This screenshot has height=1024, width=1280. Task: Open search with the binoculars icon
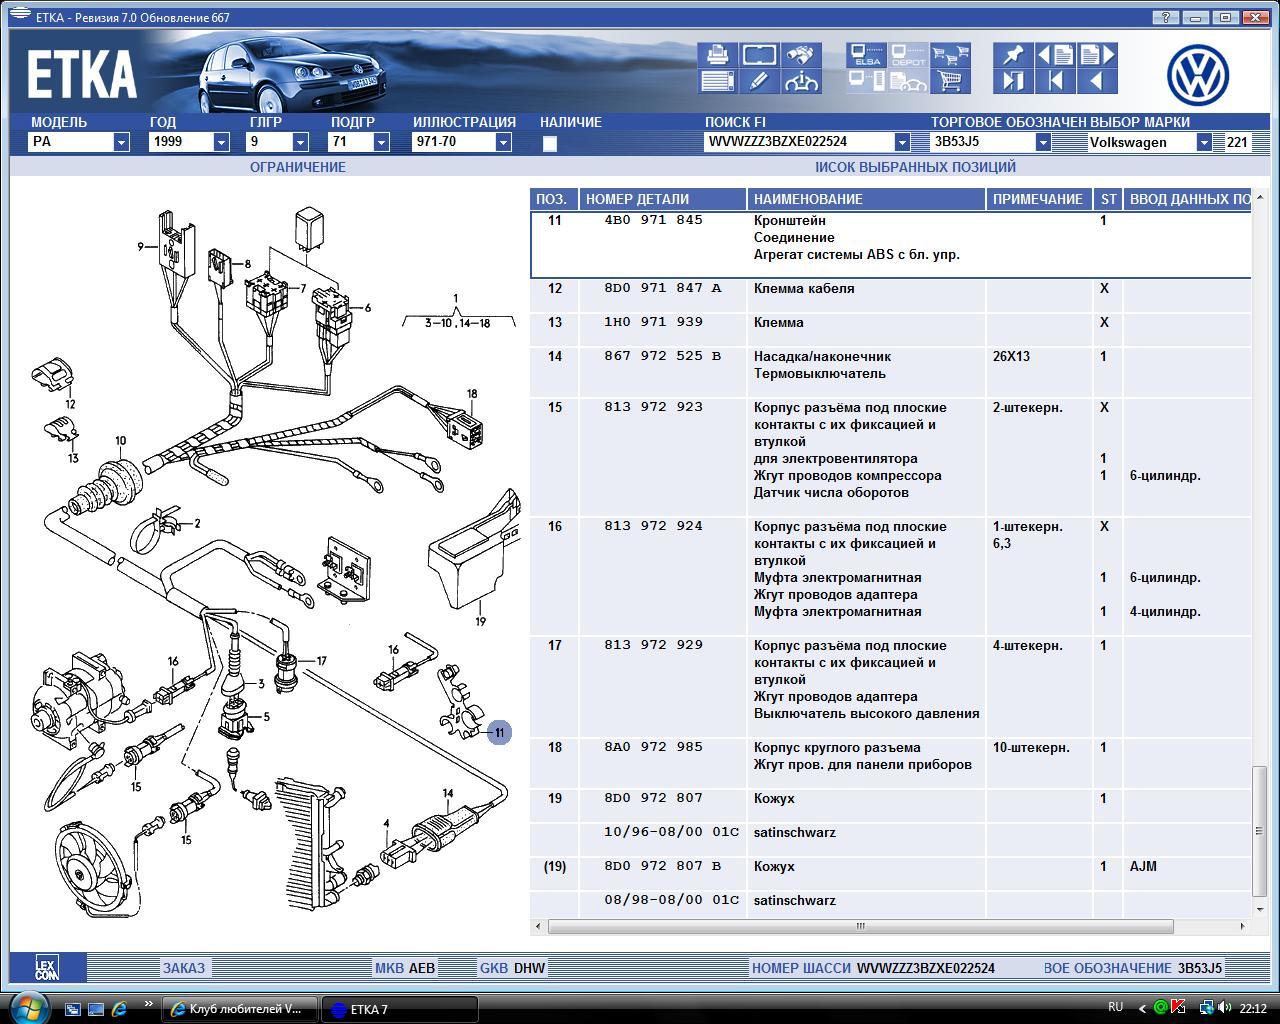point(801,55)
